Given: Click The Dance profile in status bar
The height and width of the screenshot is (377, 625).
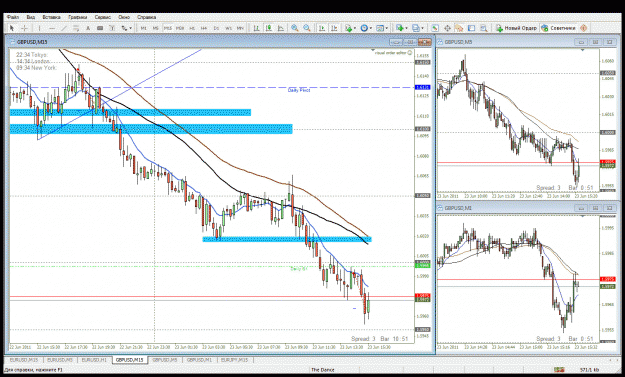Looking at the screenshot, I should click(322, 370).
